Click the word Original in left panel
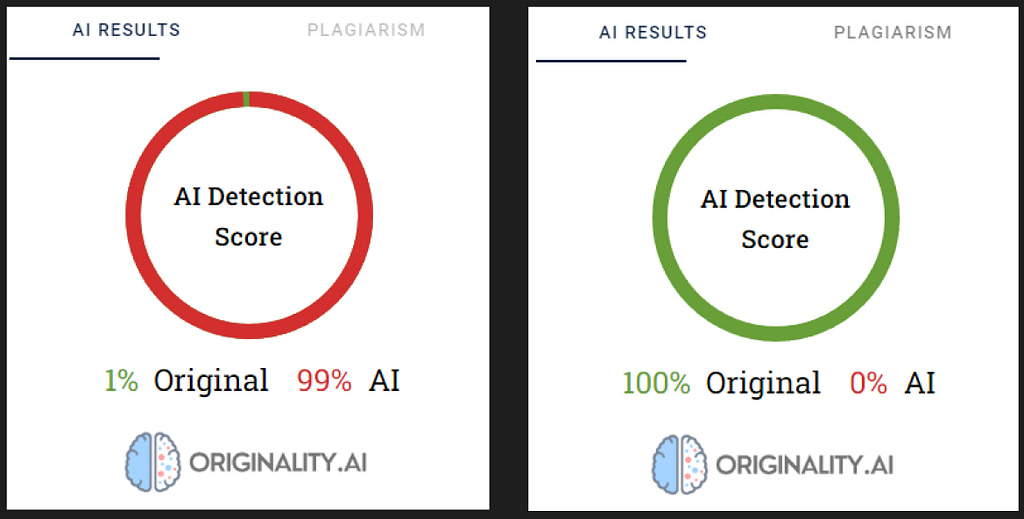 tap(211, 382)
